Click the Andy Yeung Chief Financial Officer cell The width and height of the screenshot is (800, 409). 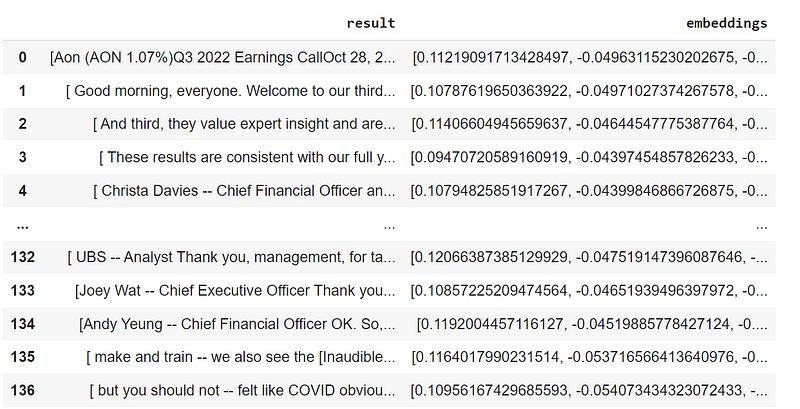tap(237, 324)
